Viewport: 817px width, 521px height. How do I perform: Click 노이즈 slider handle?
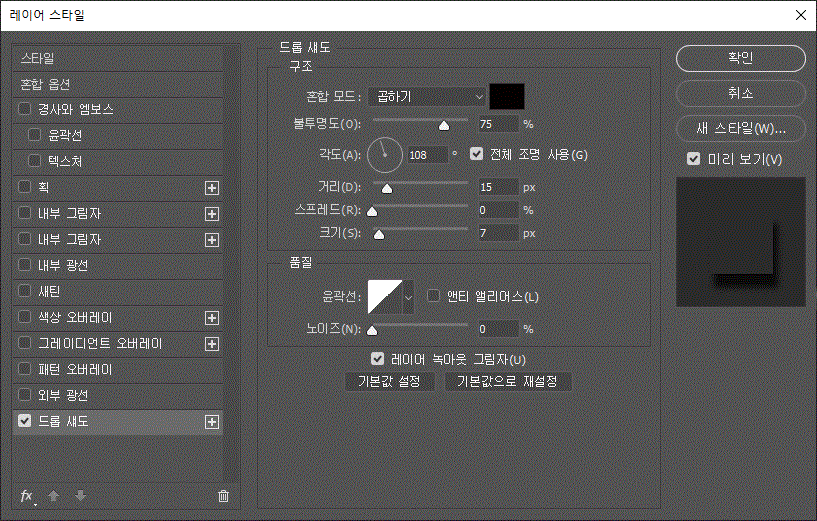click(x=372, y=330)
